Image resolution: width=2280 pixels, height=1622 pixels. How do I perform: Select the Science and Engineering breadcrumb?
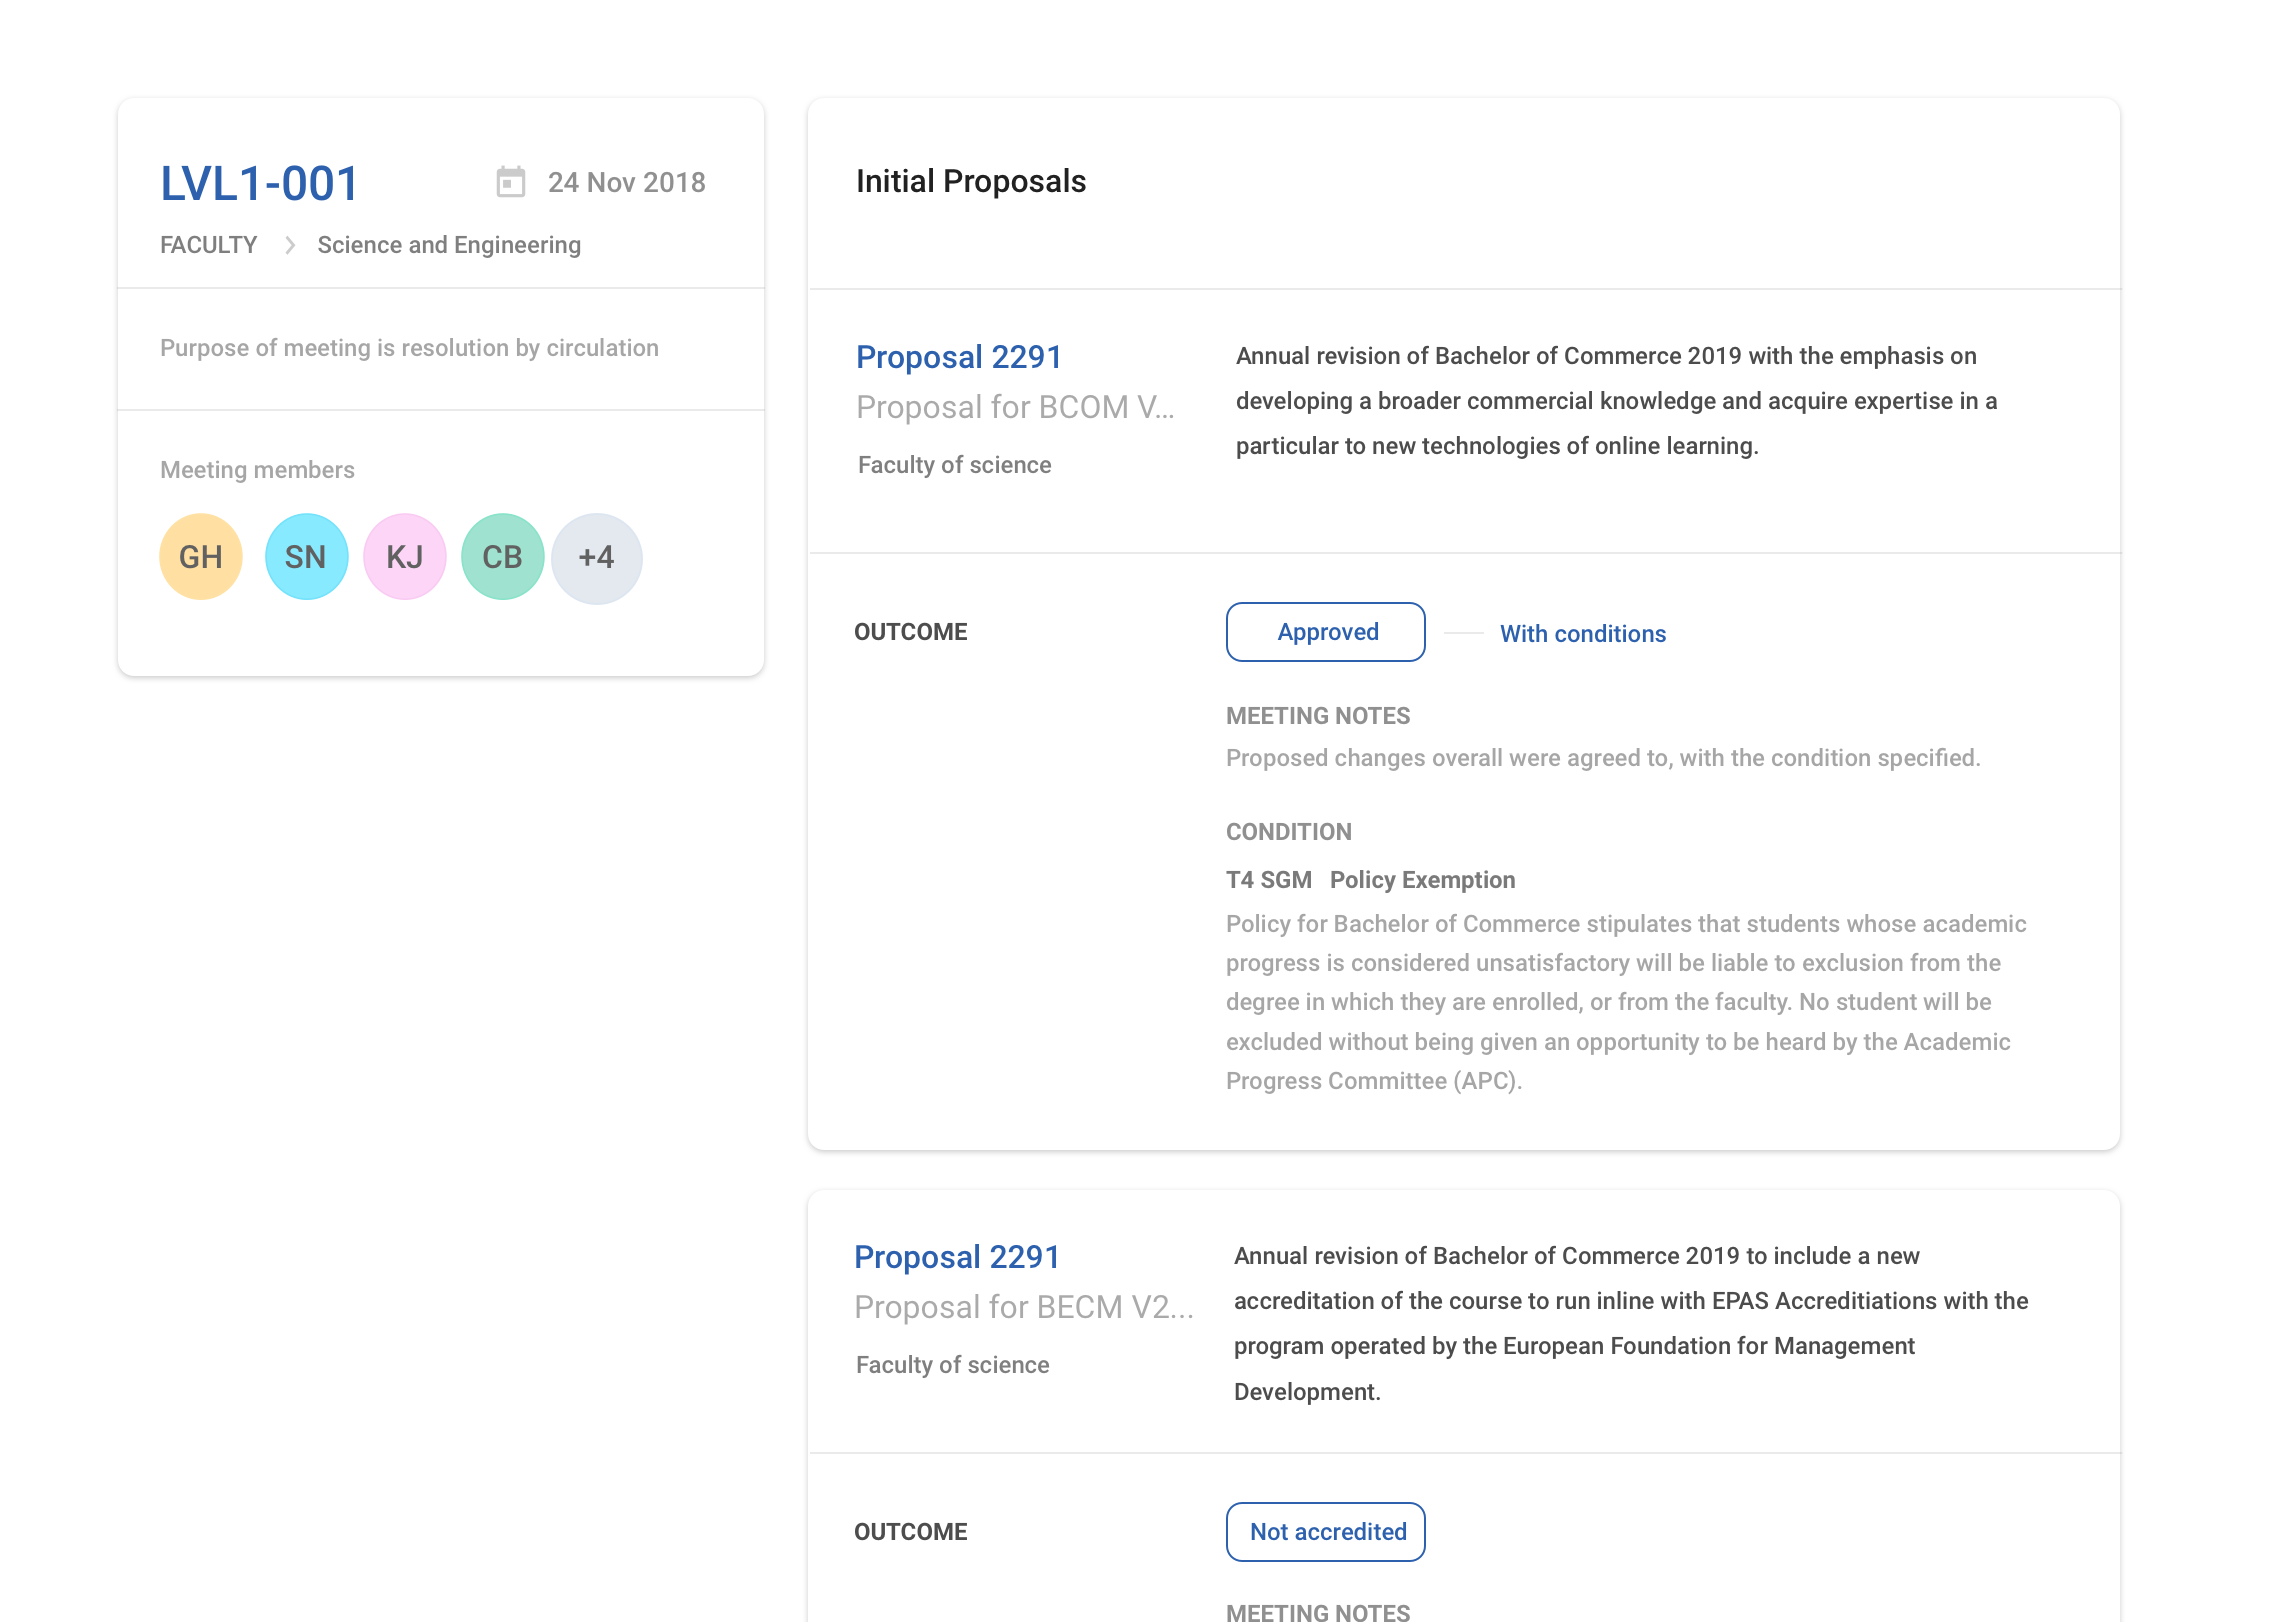point(448,245)
